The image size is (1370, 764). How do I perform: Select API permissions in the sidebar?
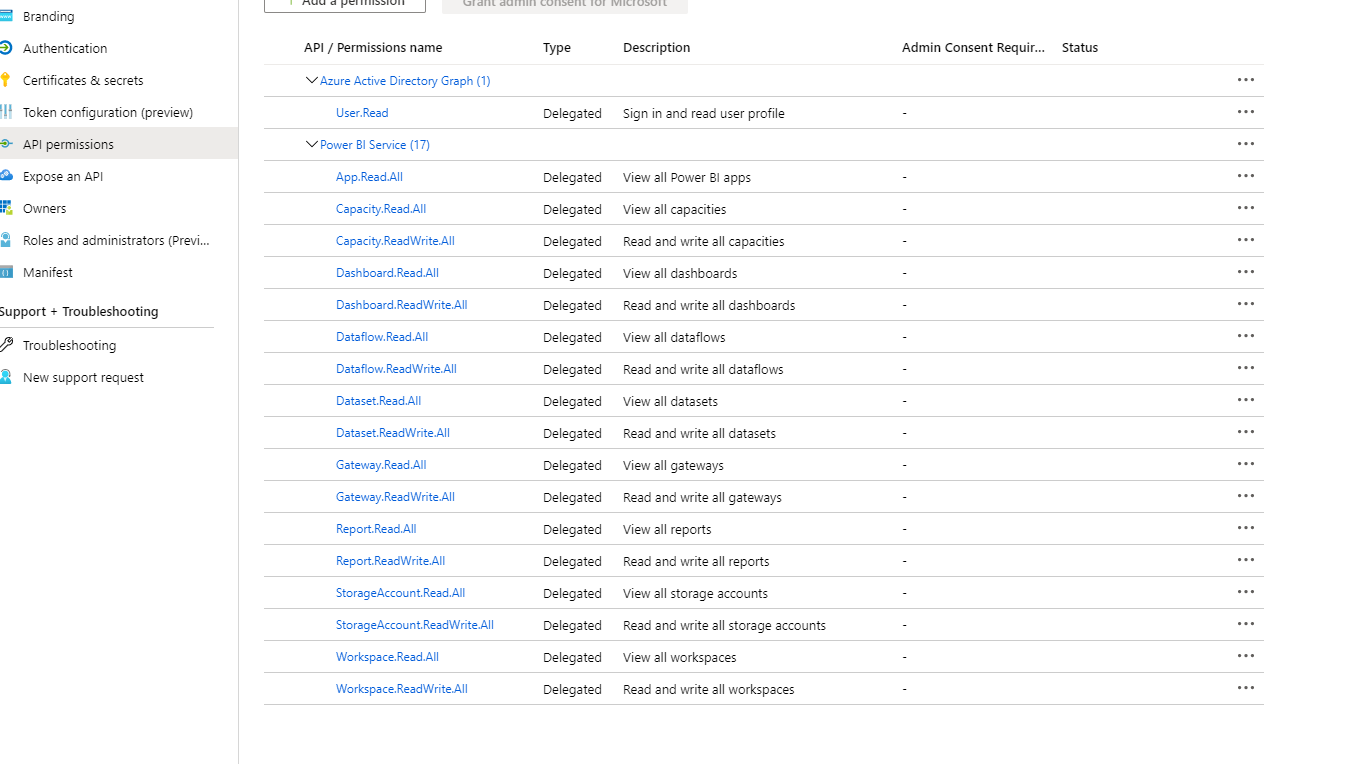tap(68, 144)
